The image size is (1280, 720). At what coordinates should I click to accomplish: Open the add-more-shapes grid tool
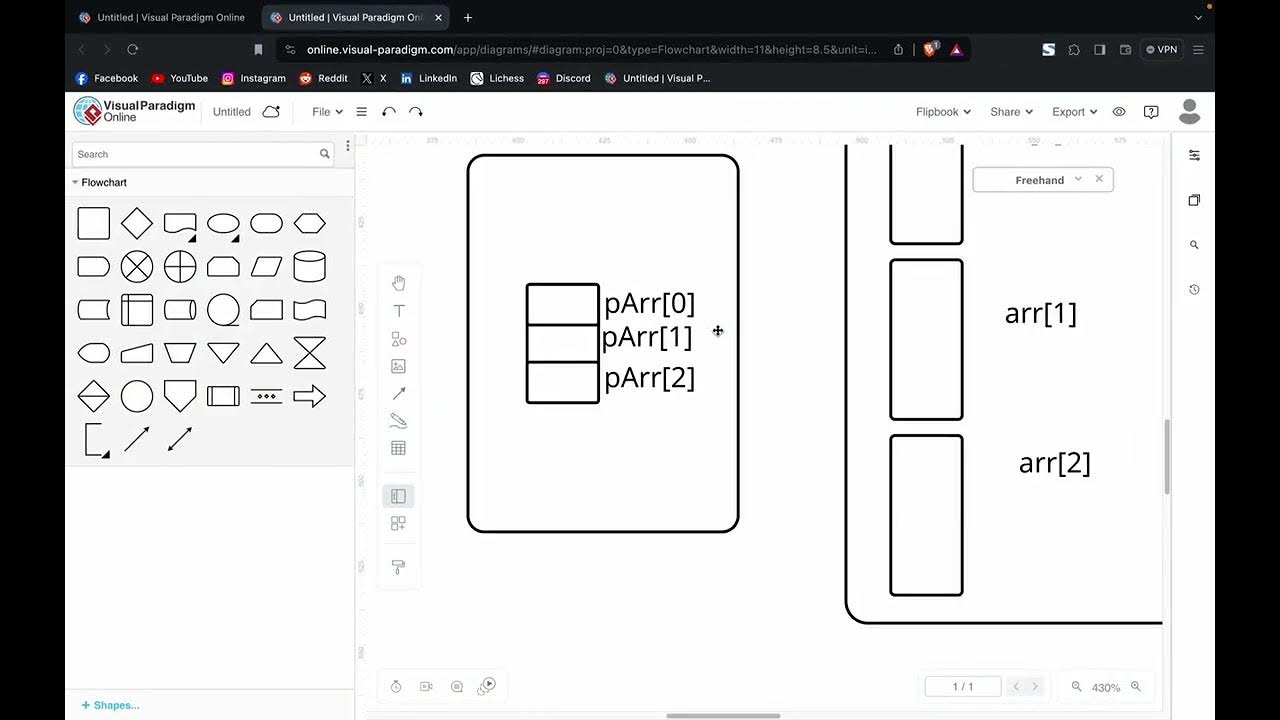(x=398, y=523)
